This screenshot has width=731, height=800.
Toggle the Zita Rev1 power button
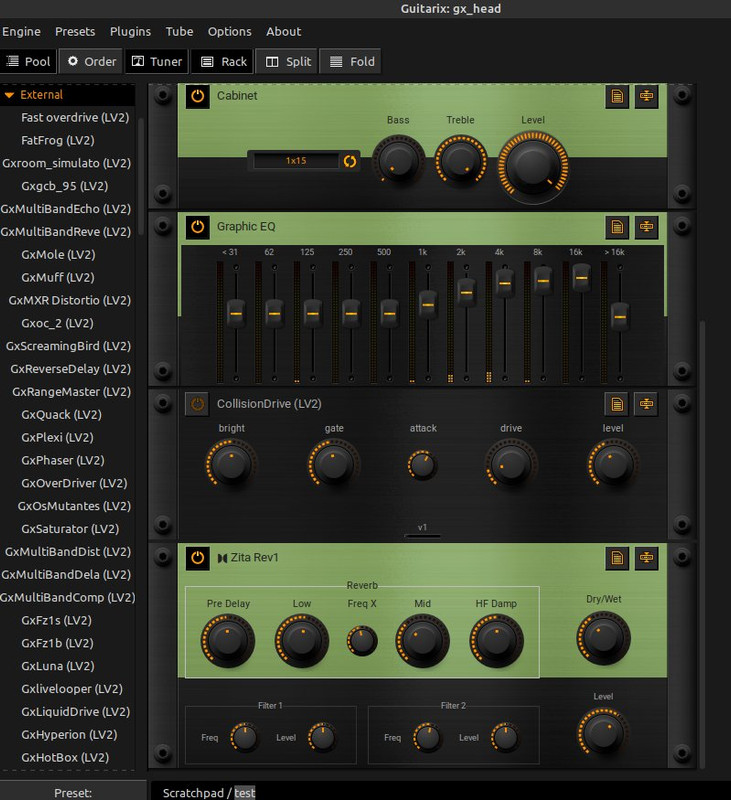point(197,558)
